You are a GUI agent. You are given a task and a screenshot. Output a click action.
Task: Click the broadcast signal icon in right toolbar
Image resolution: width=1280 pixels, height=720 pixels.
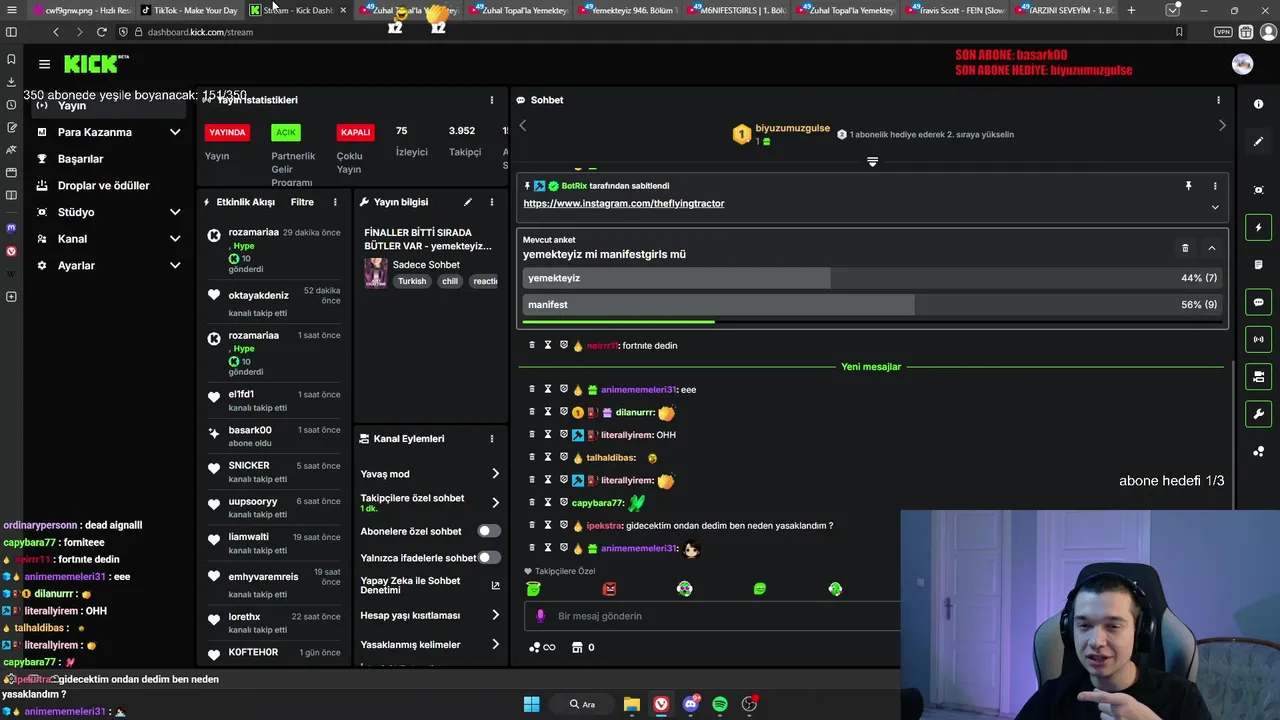1258,340
